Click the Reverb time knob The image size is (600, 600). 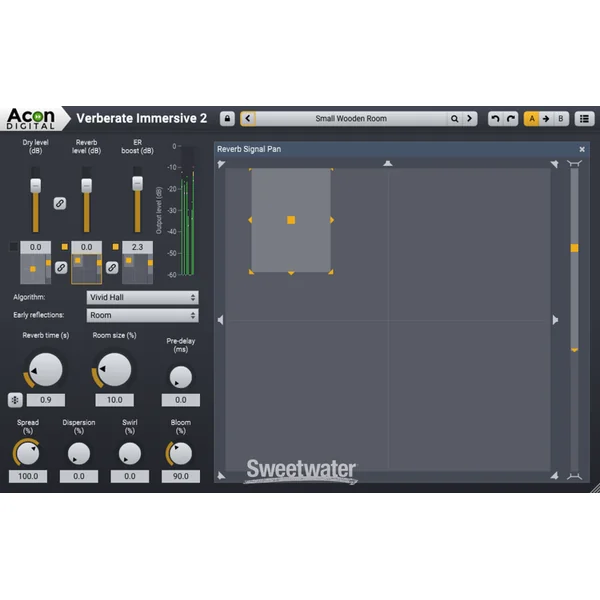(x=46, y=370)
